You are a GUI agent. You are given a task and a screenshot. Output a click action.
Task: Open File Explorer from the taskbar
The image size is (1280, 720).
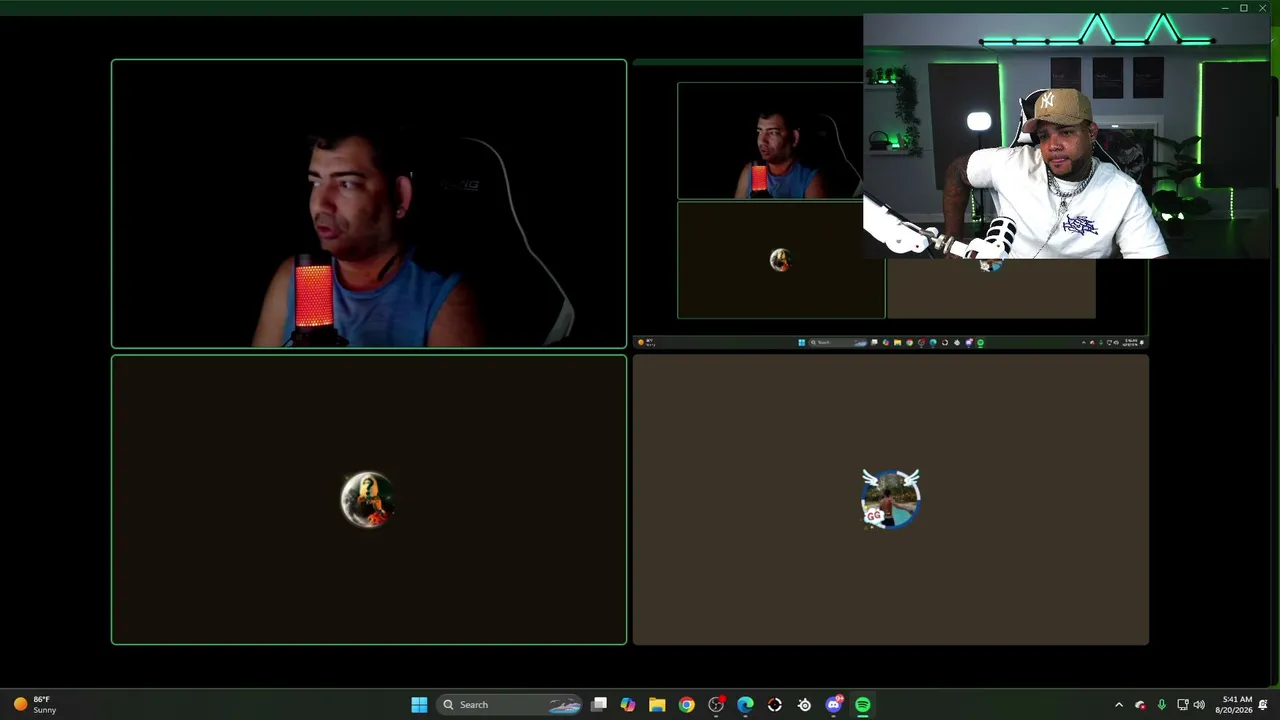click(657, 705)
